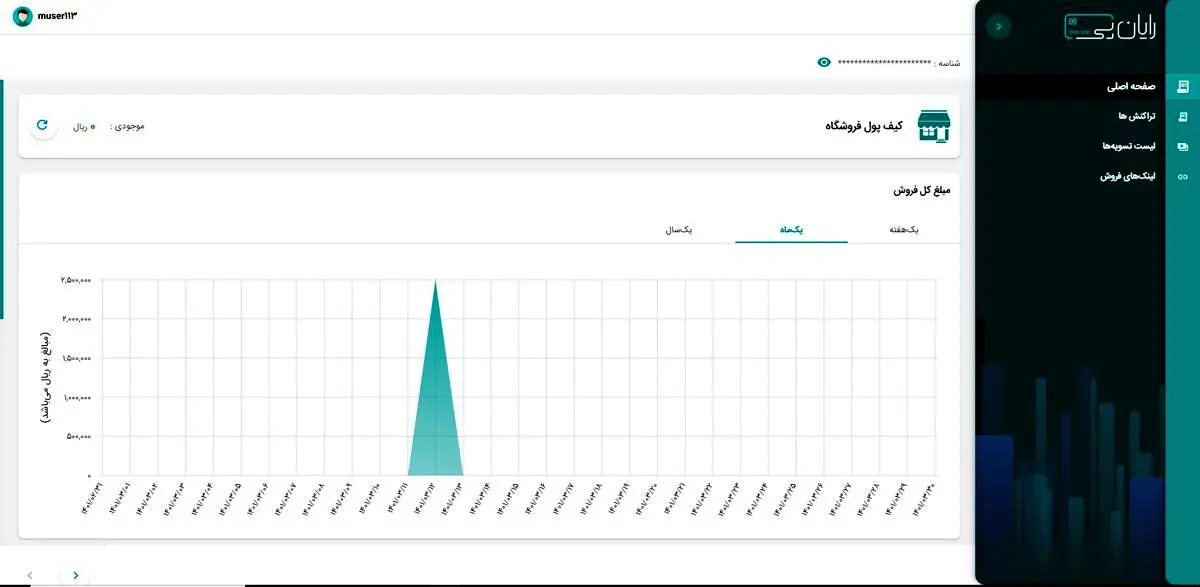Viewport: 1200px width, 587px height.
Task: Click the 1,500,000 y-axis label
Action: click(x=76, y=358)
